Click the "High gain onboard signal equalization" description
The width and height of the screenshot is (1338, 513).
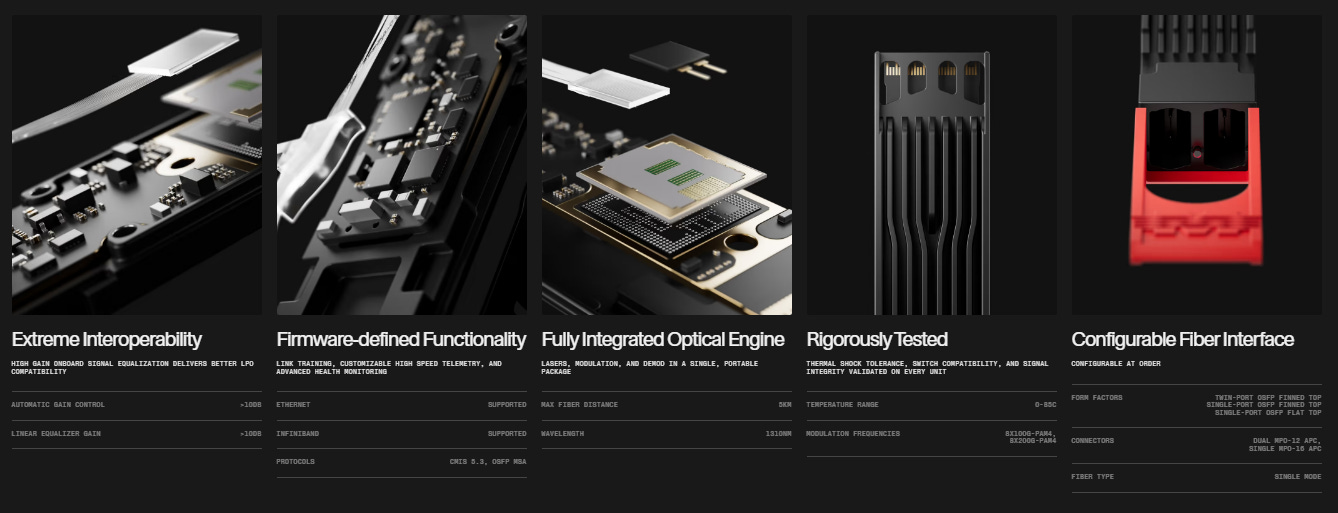(134, 368)
